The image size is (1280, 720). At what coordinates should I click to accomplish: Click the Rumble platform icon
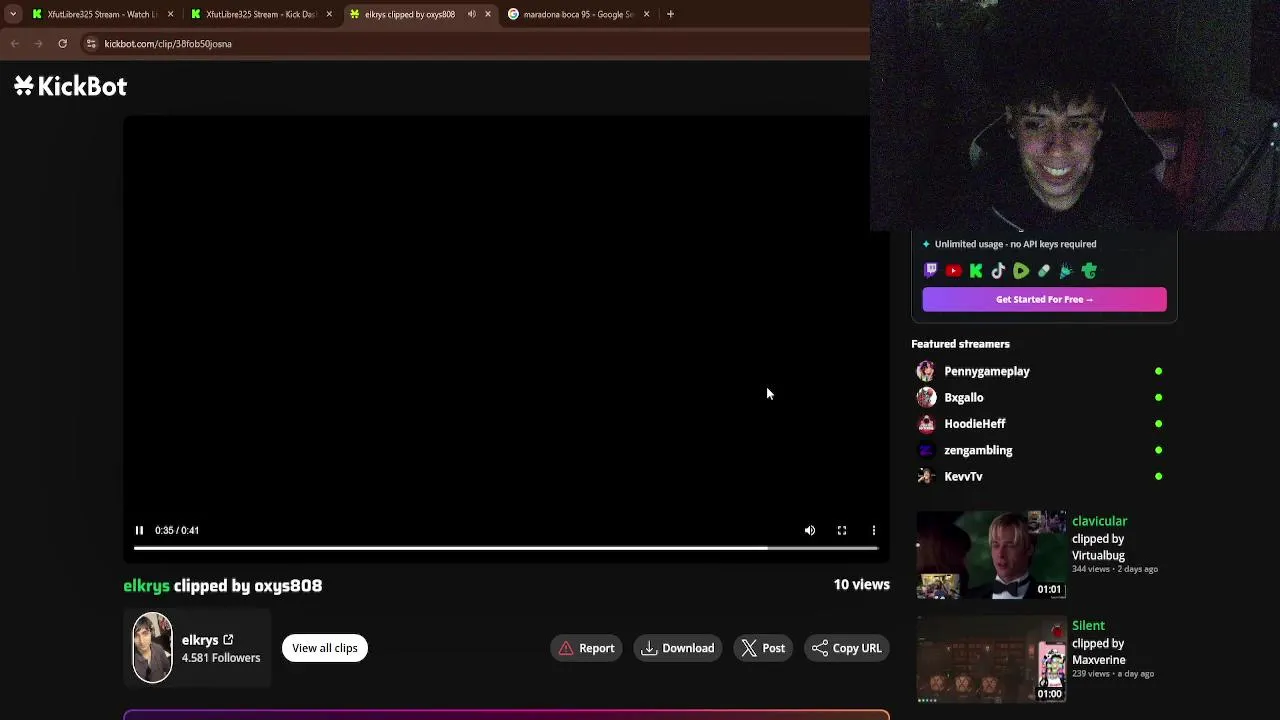[x=1021, y=270]
